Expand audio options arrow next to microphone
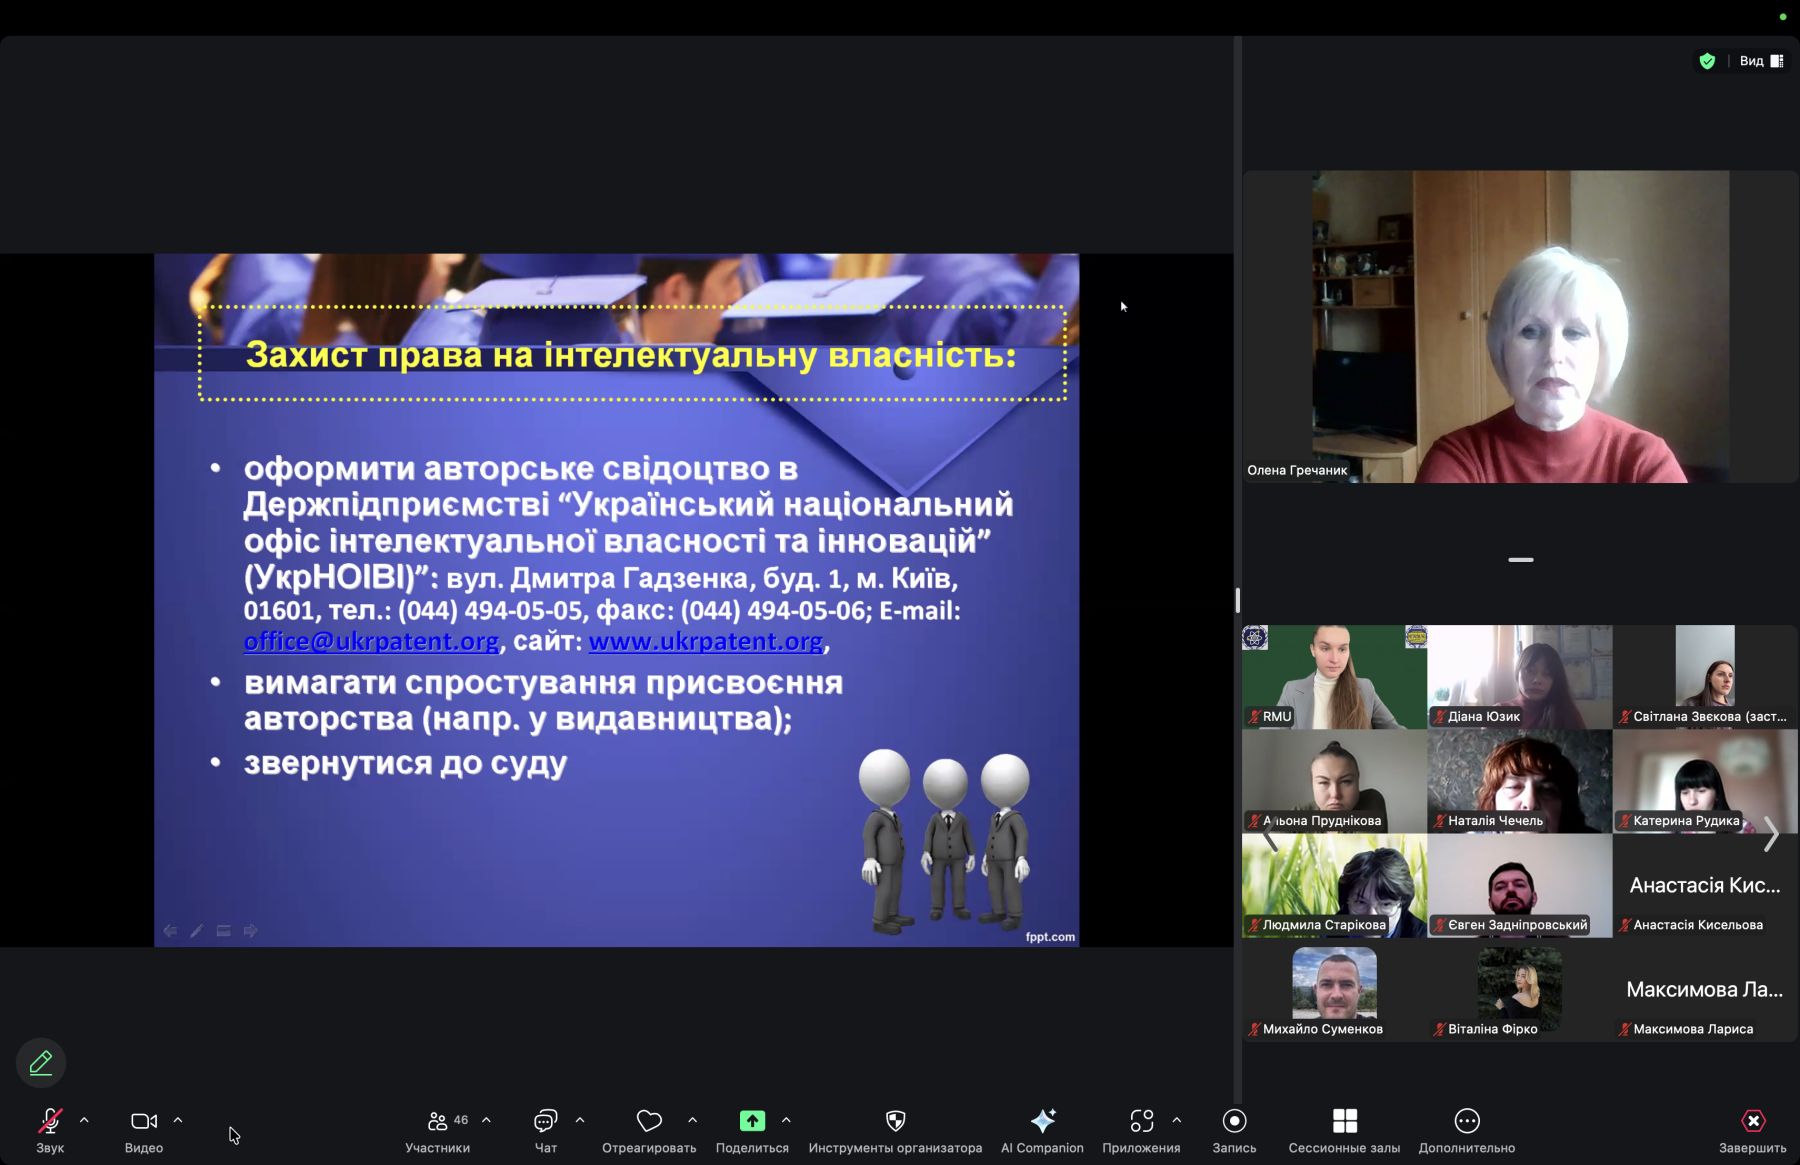 tap(84, 1120)
